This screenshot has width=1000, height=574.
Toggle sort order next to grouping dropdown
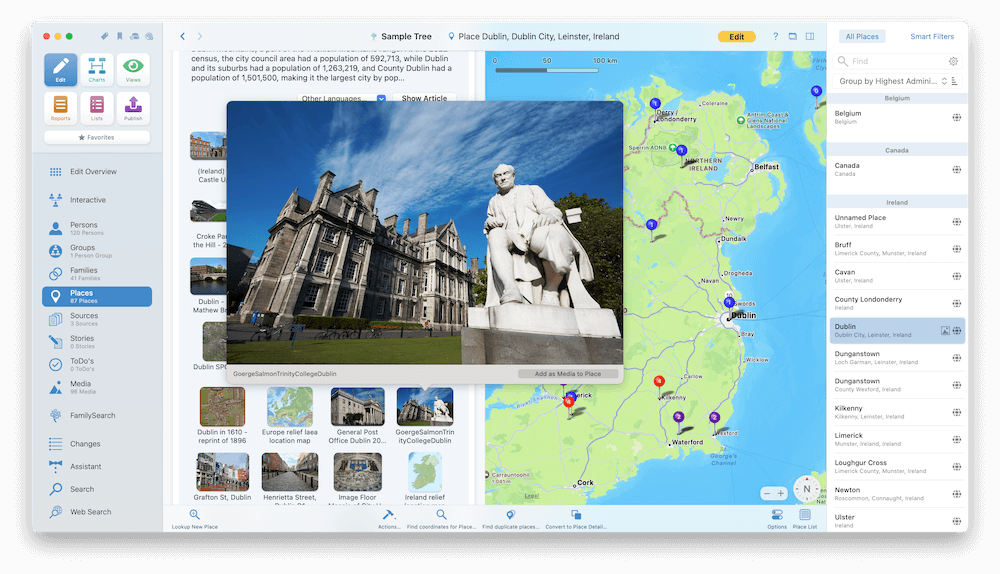(x=955, y=81)
